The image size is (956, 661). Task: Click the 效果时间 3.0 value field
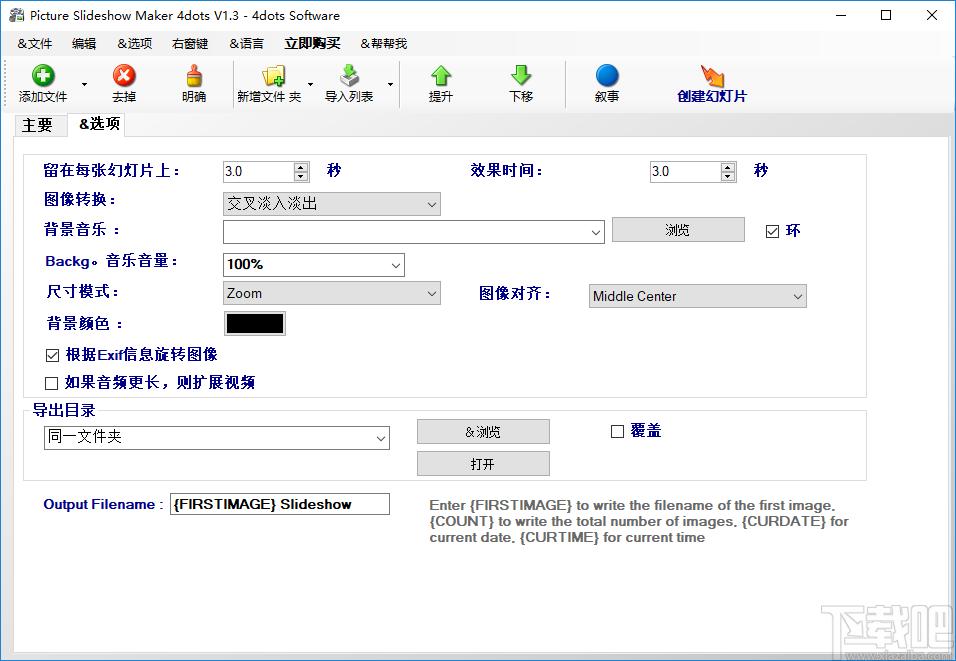coord(685,171)
